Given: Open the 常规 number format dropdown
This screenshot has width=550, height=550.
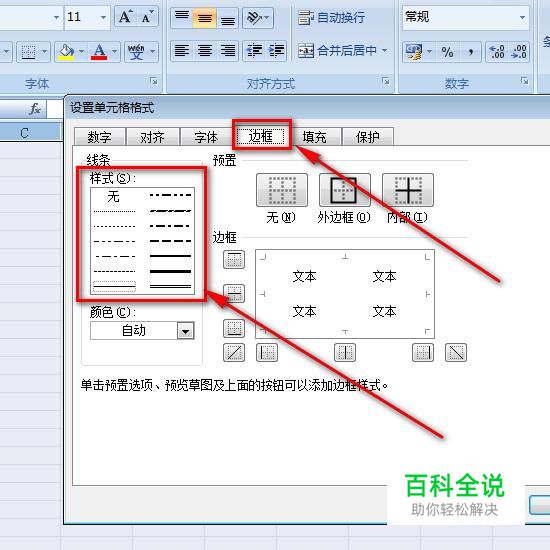Looking at the screenshot, I should click(x=522, y=17).
